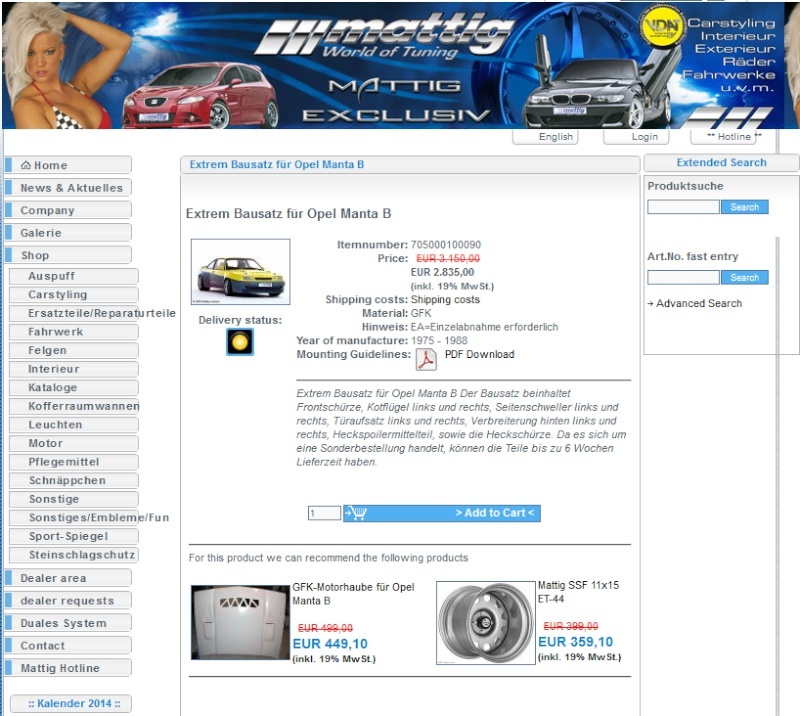
Task: Open the Contact menu item
Action: (x=68, y=645)
